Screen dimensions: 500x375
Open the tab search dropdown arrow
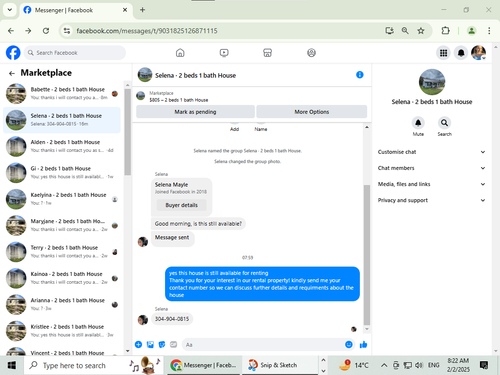10,10
